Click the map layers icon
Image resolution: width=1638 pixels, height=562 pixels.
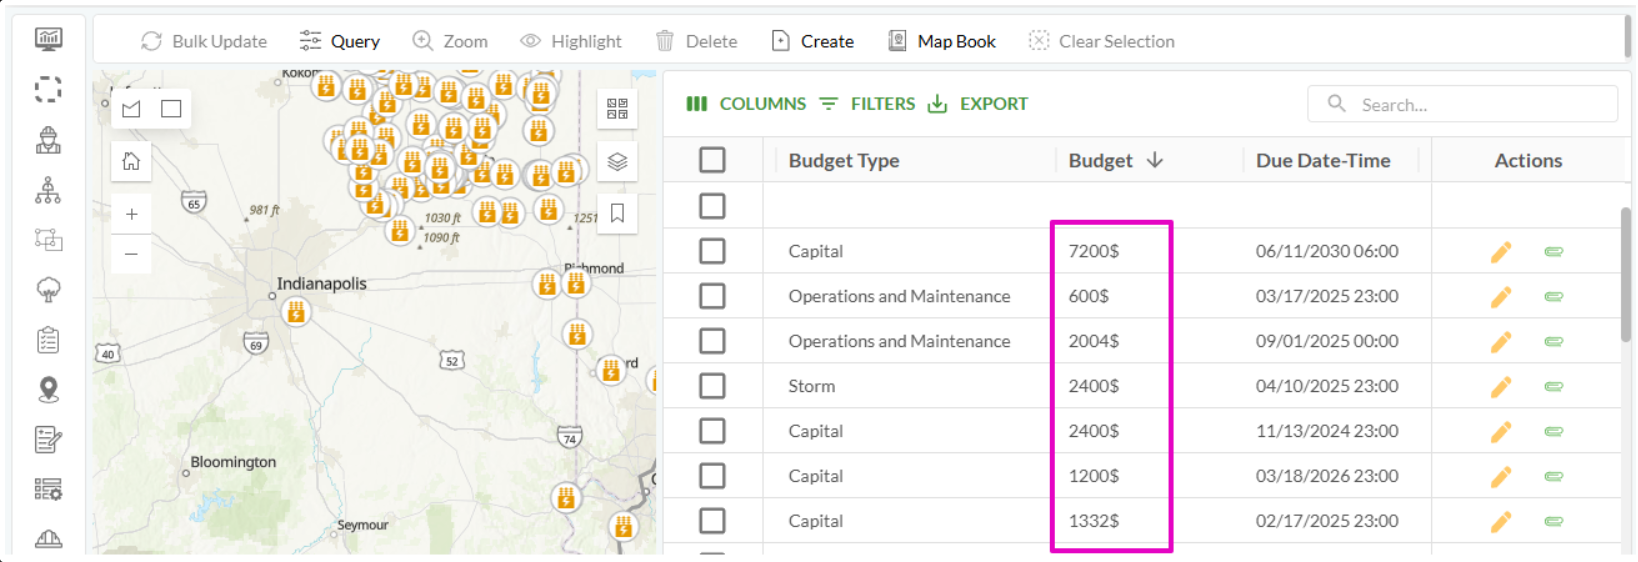coord(617,162)
